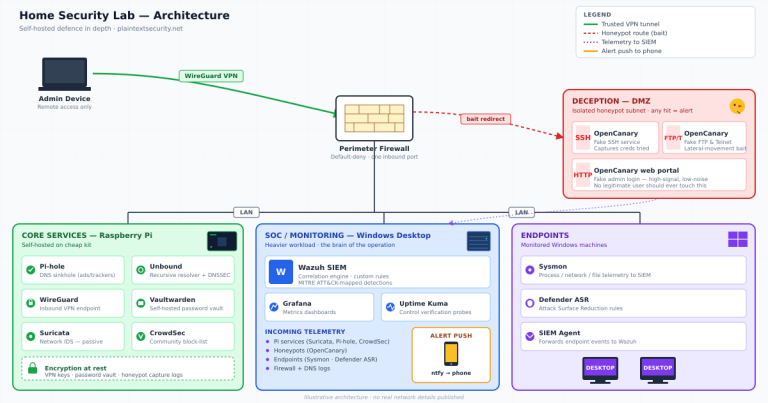768x403 pixels.
Task: Click the Illustrative architecture footer note
Action: click(x=384, y=397)
